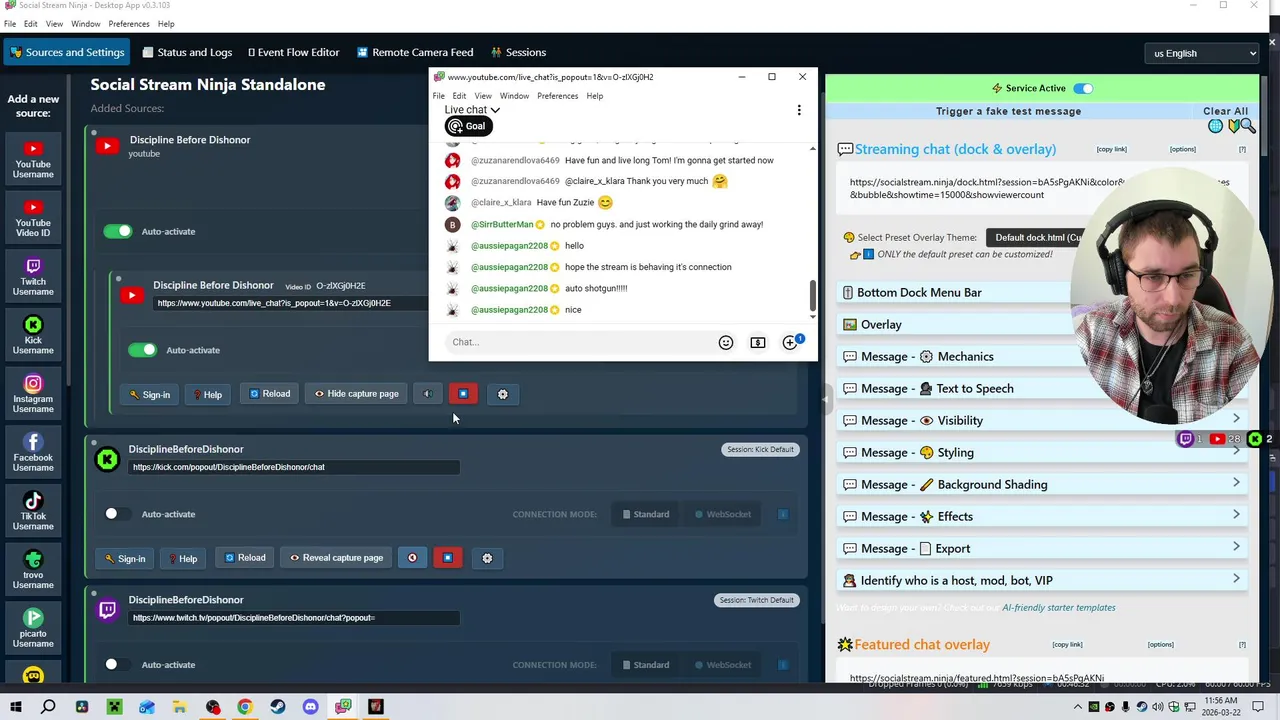Viewport: 1280px width, 720px height.
Task: Switch to the Sessions tab
Action: click(x=518, y=52)
